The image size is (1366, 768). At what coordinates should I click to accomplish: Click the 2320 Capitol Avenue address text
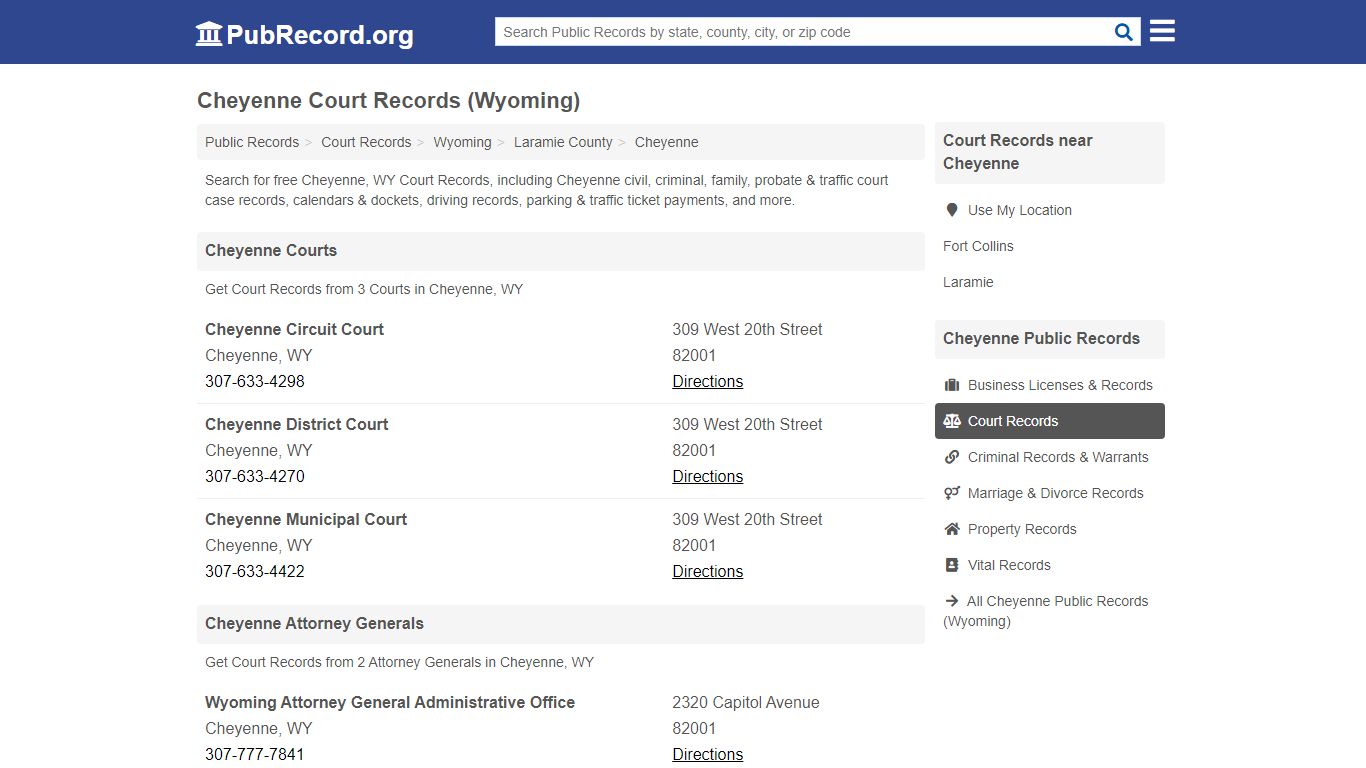pyautogui.click(x=746, y=702)
